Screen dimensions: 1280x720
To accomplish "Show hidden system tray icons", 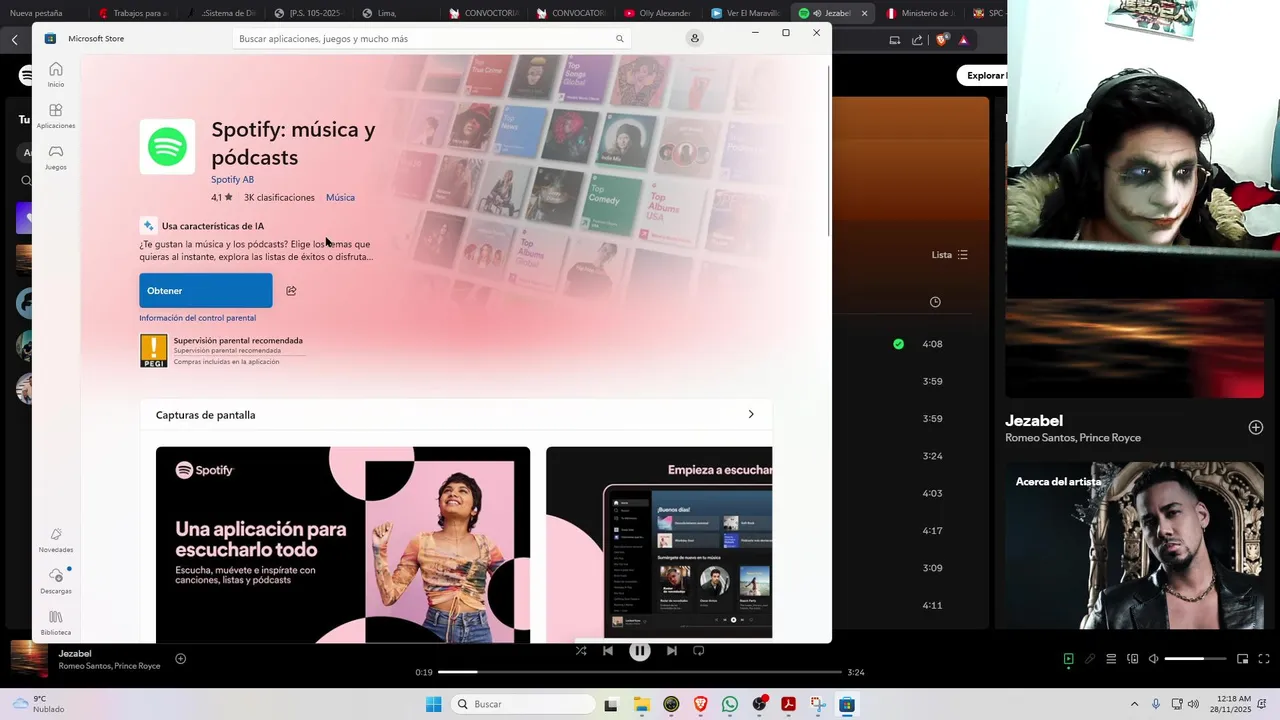I will (1134, 704).
